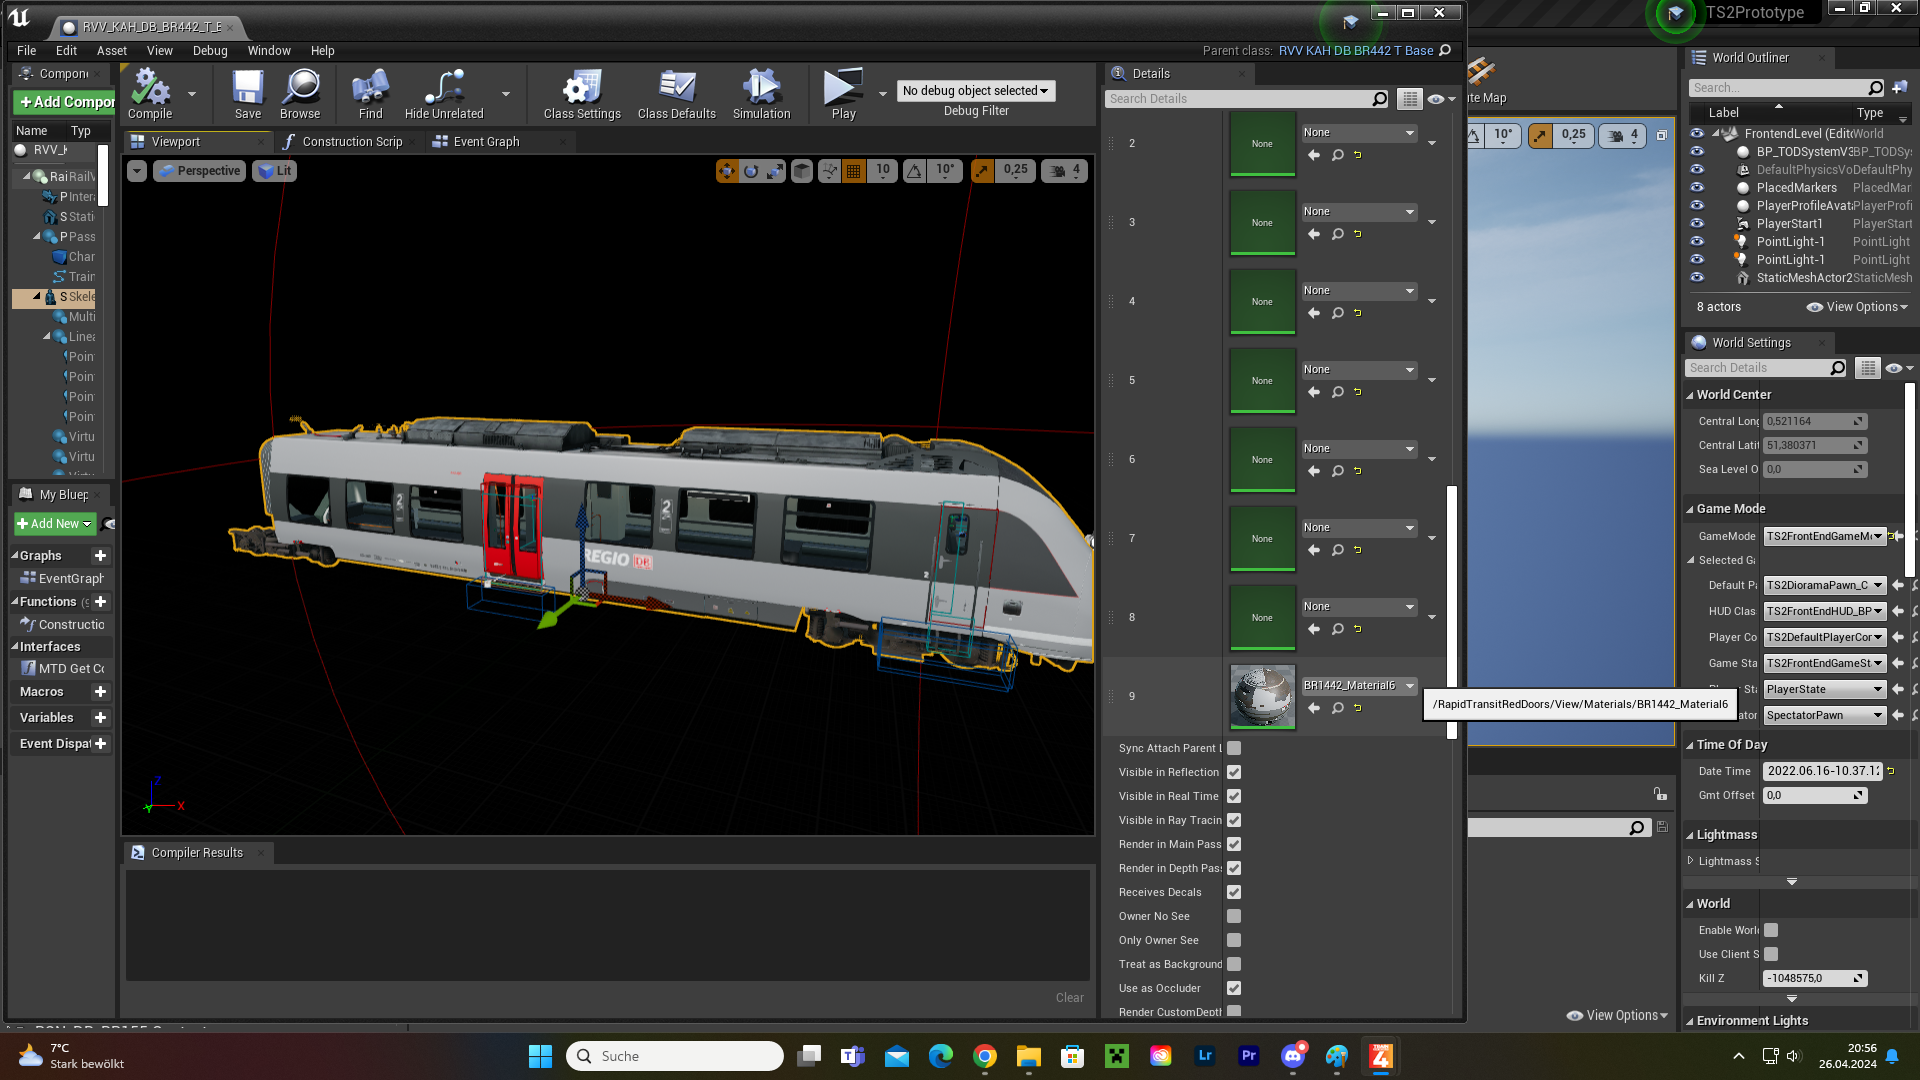Open RVV KAH DB BR442 T Base parent class
1920x1080 pixels.
1356,51
